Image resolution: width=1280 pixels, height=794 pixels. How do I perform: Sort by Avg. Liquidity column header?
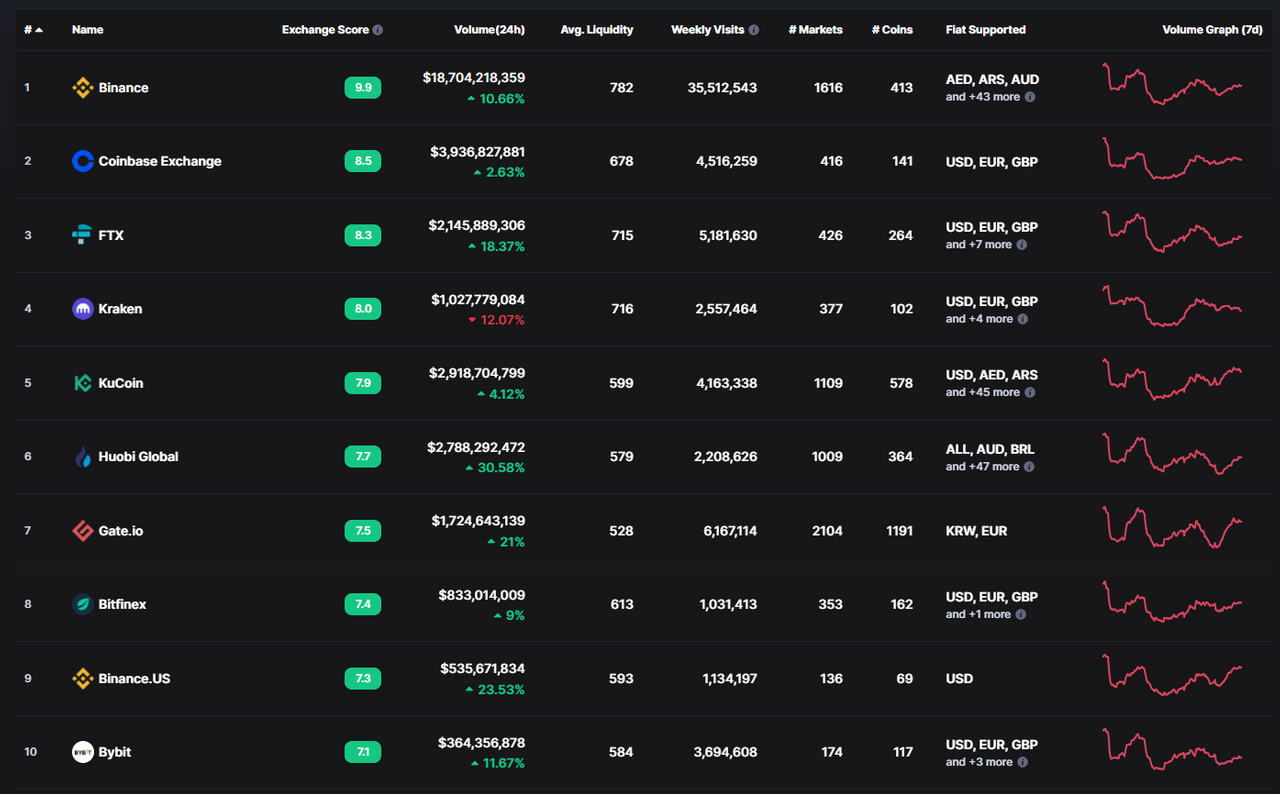597,30
